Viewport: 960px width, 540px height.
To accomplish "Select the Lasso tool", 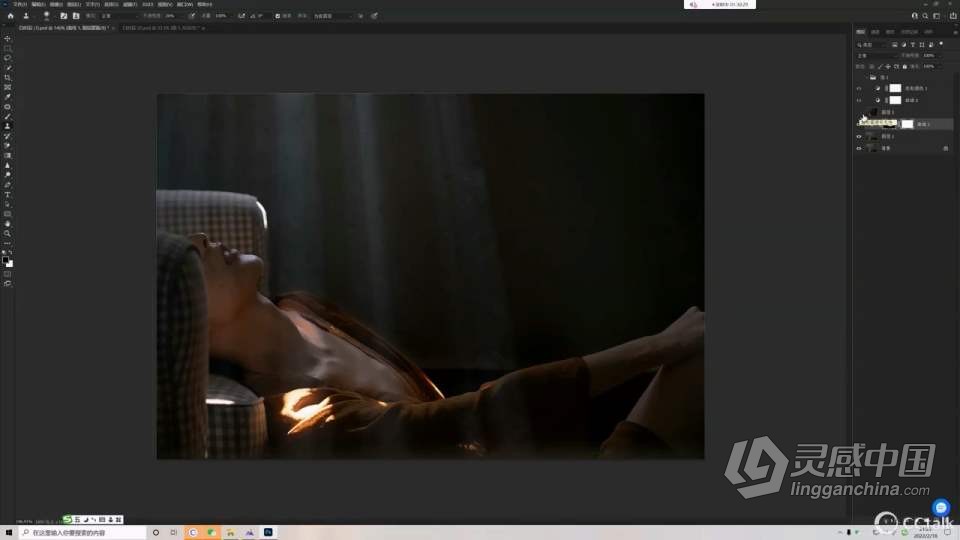I will [7, 58].
